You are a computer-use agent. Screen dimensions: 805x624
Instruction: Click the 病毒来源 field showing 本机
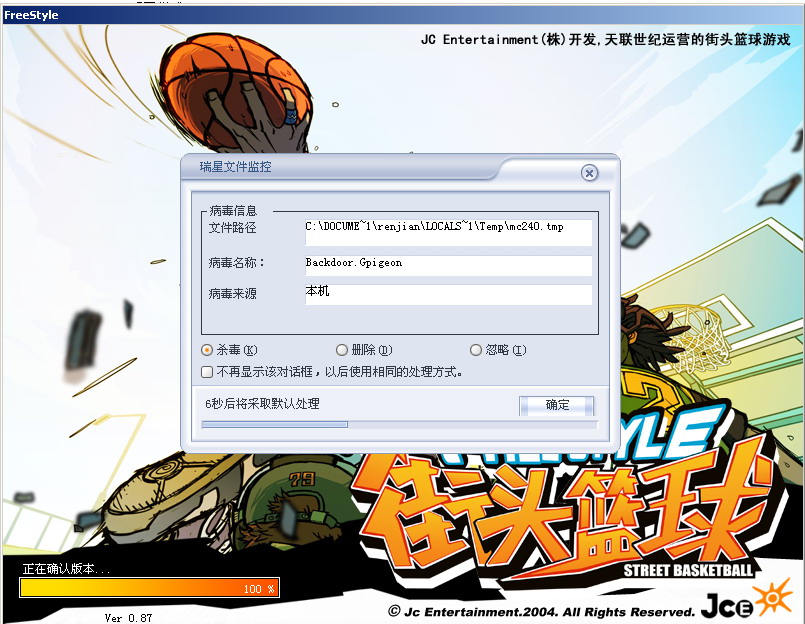click(x=448, y=295)
